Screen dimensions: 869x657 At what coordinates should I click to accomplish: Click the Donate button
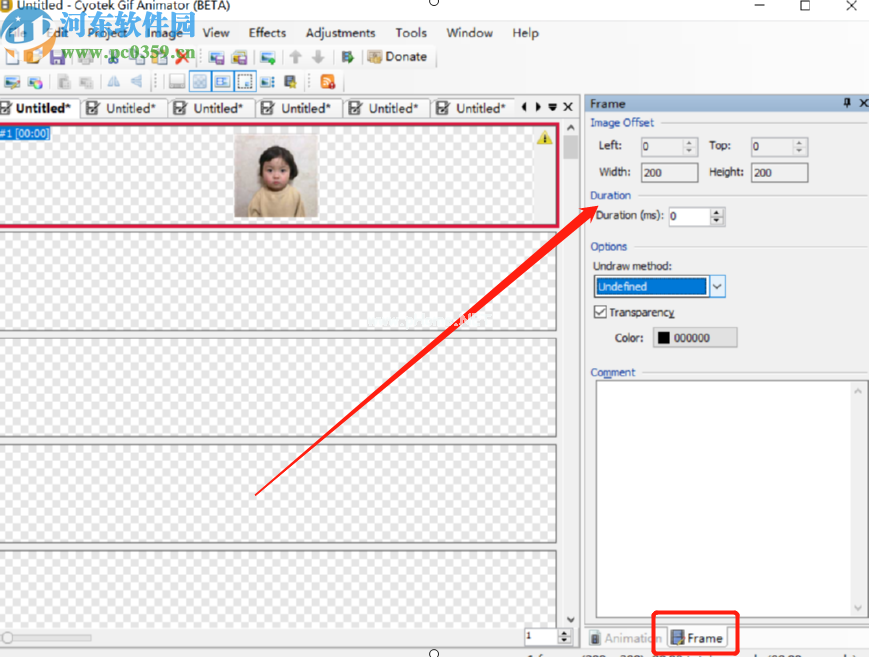[x=397, y=57]
